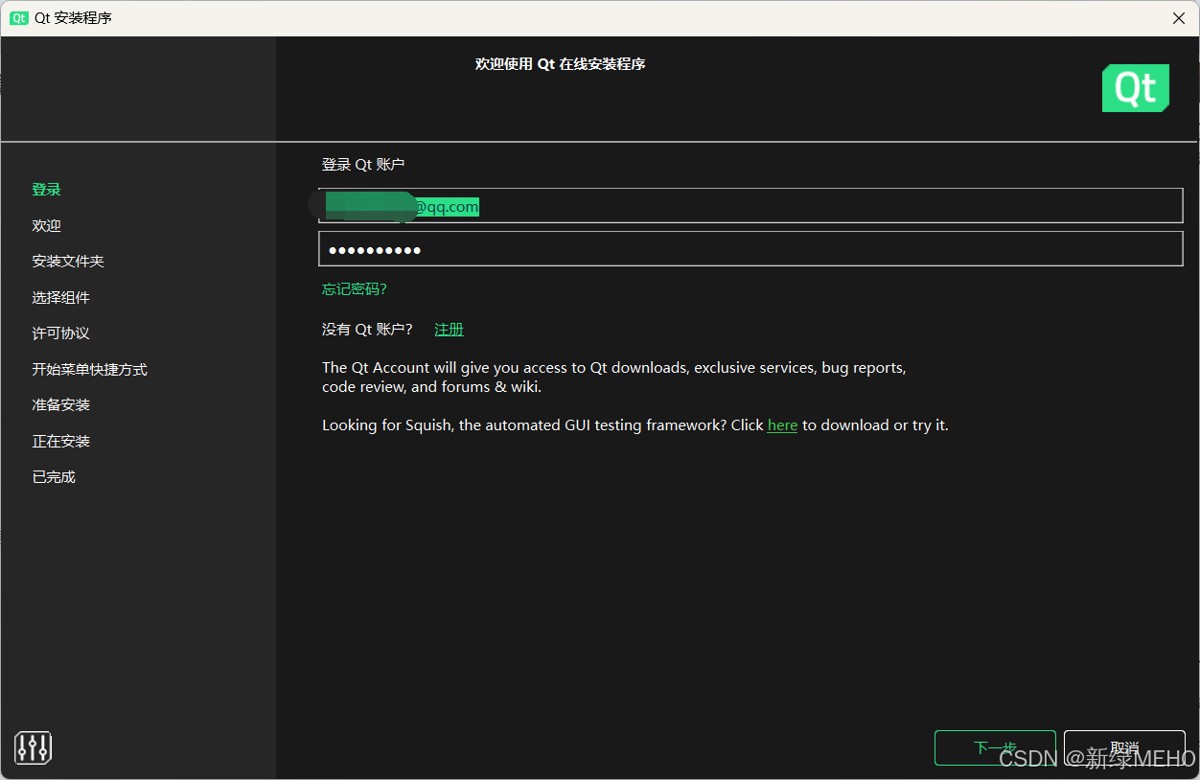1200x780 pixels.
Task: Close the Qt installer window
Action: click(1179, 18)
